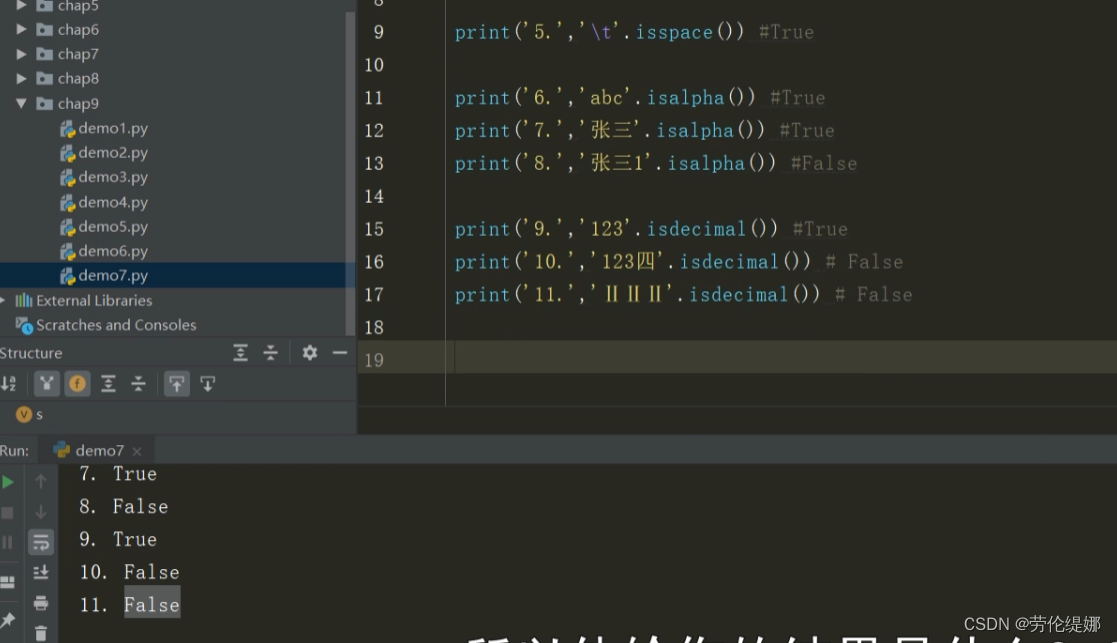Screen dimensions: 1117x643
Task: Toggle show inherited members
Action: tap(46, 385)
